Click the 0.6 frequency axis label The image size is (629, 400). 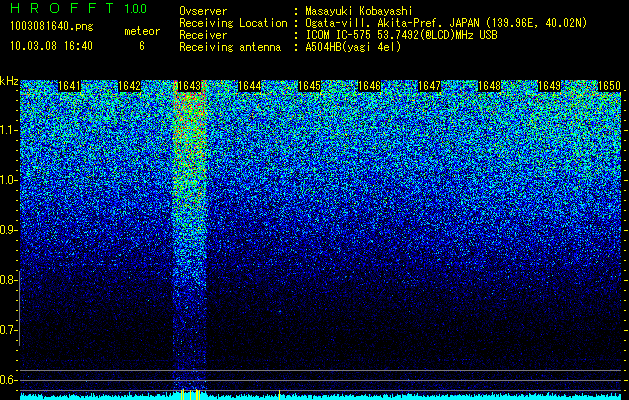[x=8, y=380]
